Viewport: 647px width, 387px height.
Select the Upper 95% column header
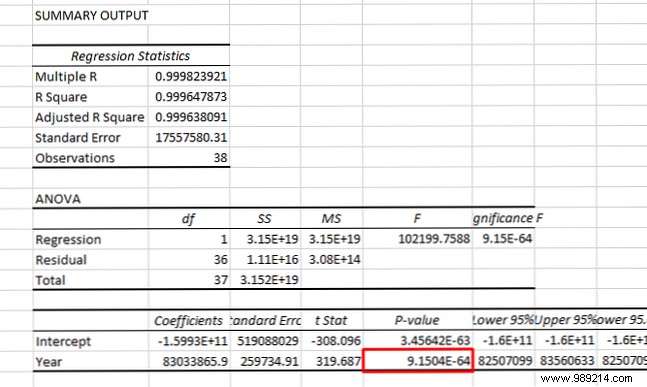565,320
